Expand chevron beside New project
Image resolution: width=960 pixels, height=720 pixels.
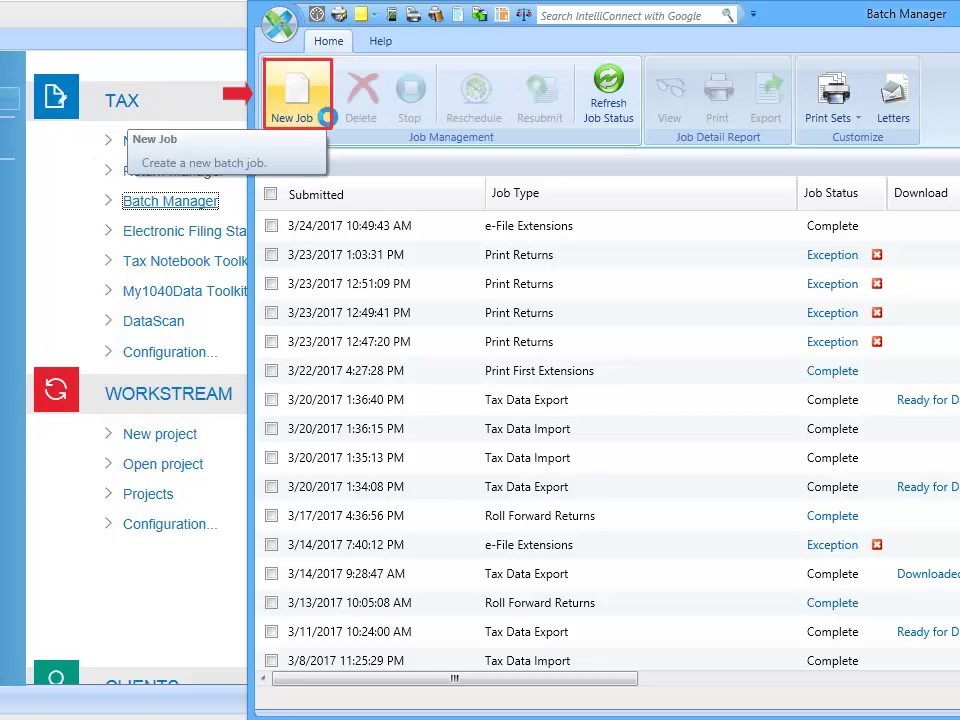click(108, 433)
